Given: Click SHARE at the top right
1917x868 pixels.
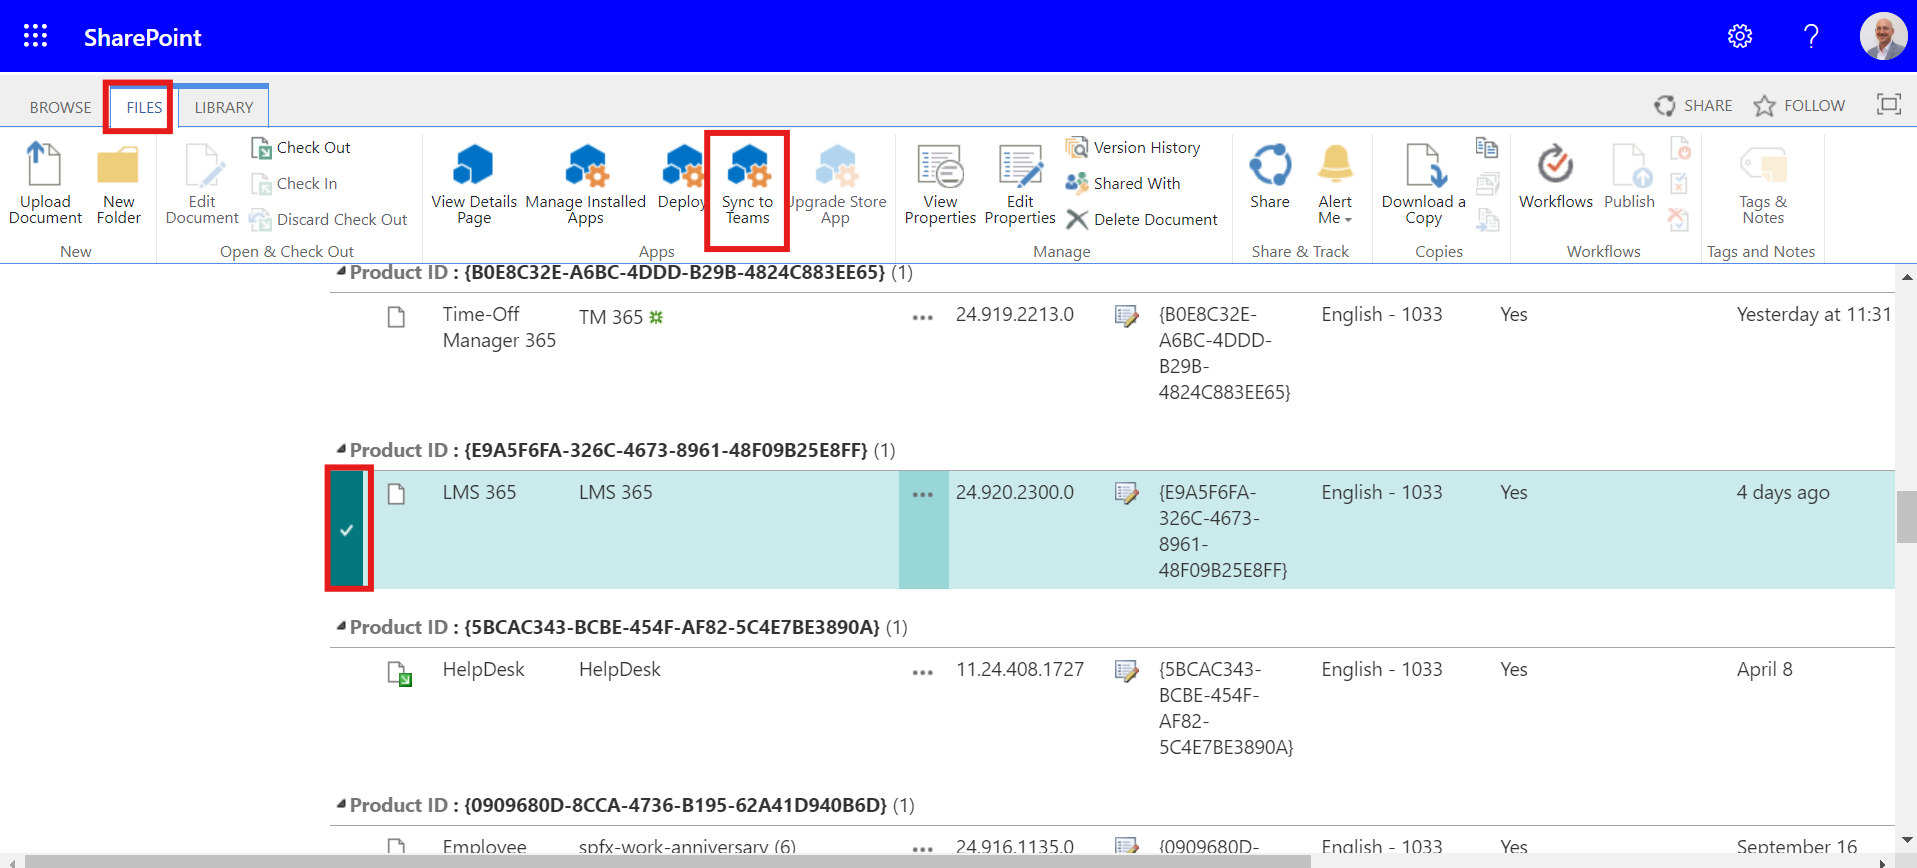Looking at the screenshot, I should [1694, 106].
